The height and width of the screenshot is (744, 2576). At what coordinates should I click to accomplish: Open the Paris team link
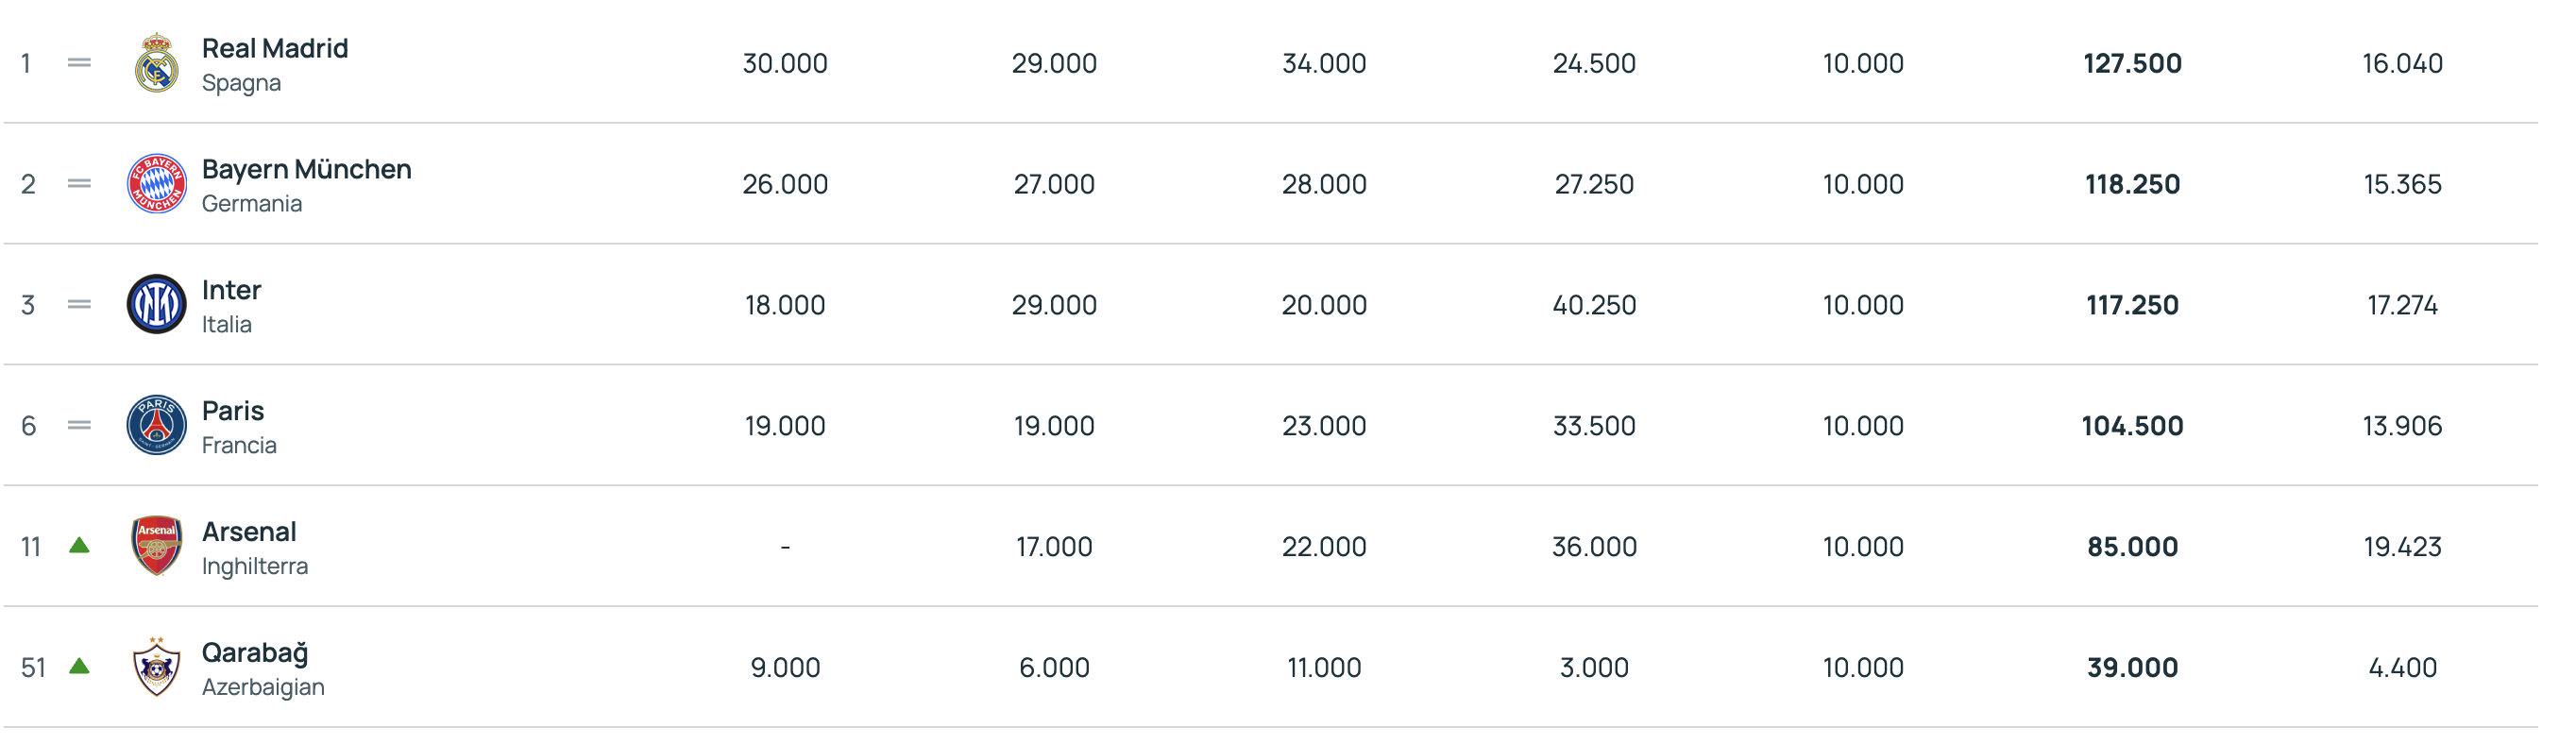point(233,411)
